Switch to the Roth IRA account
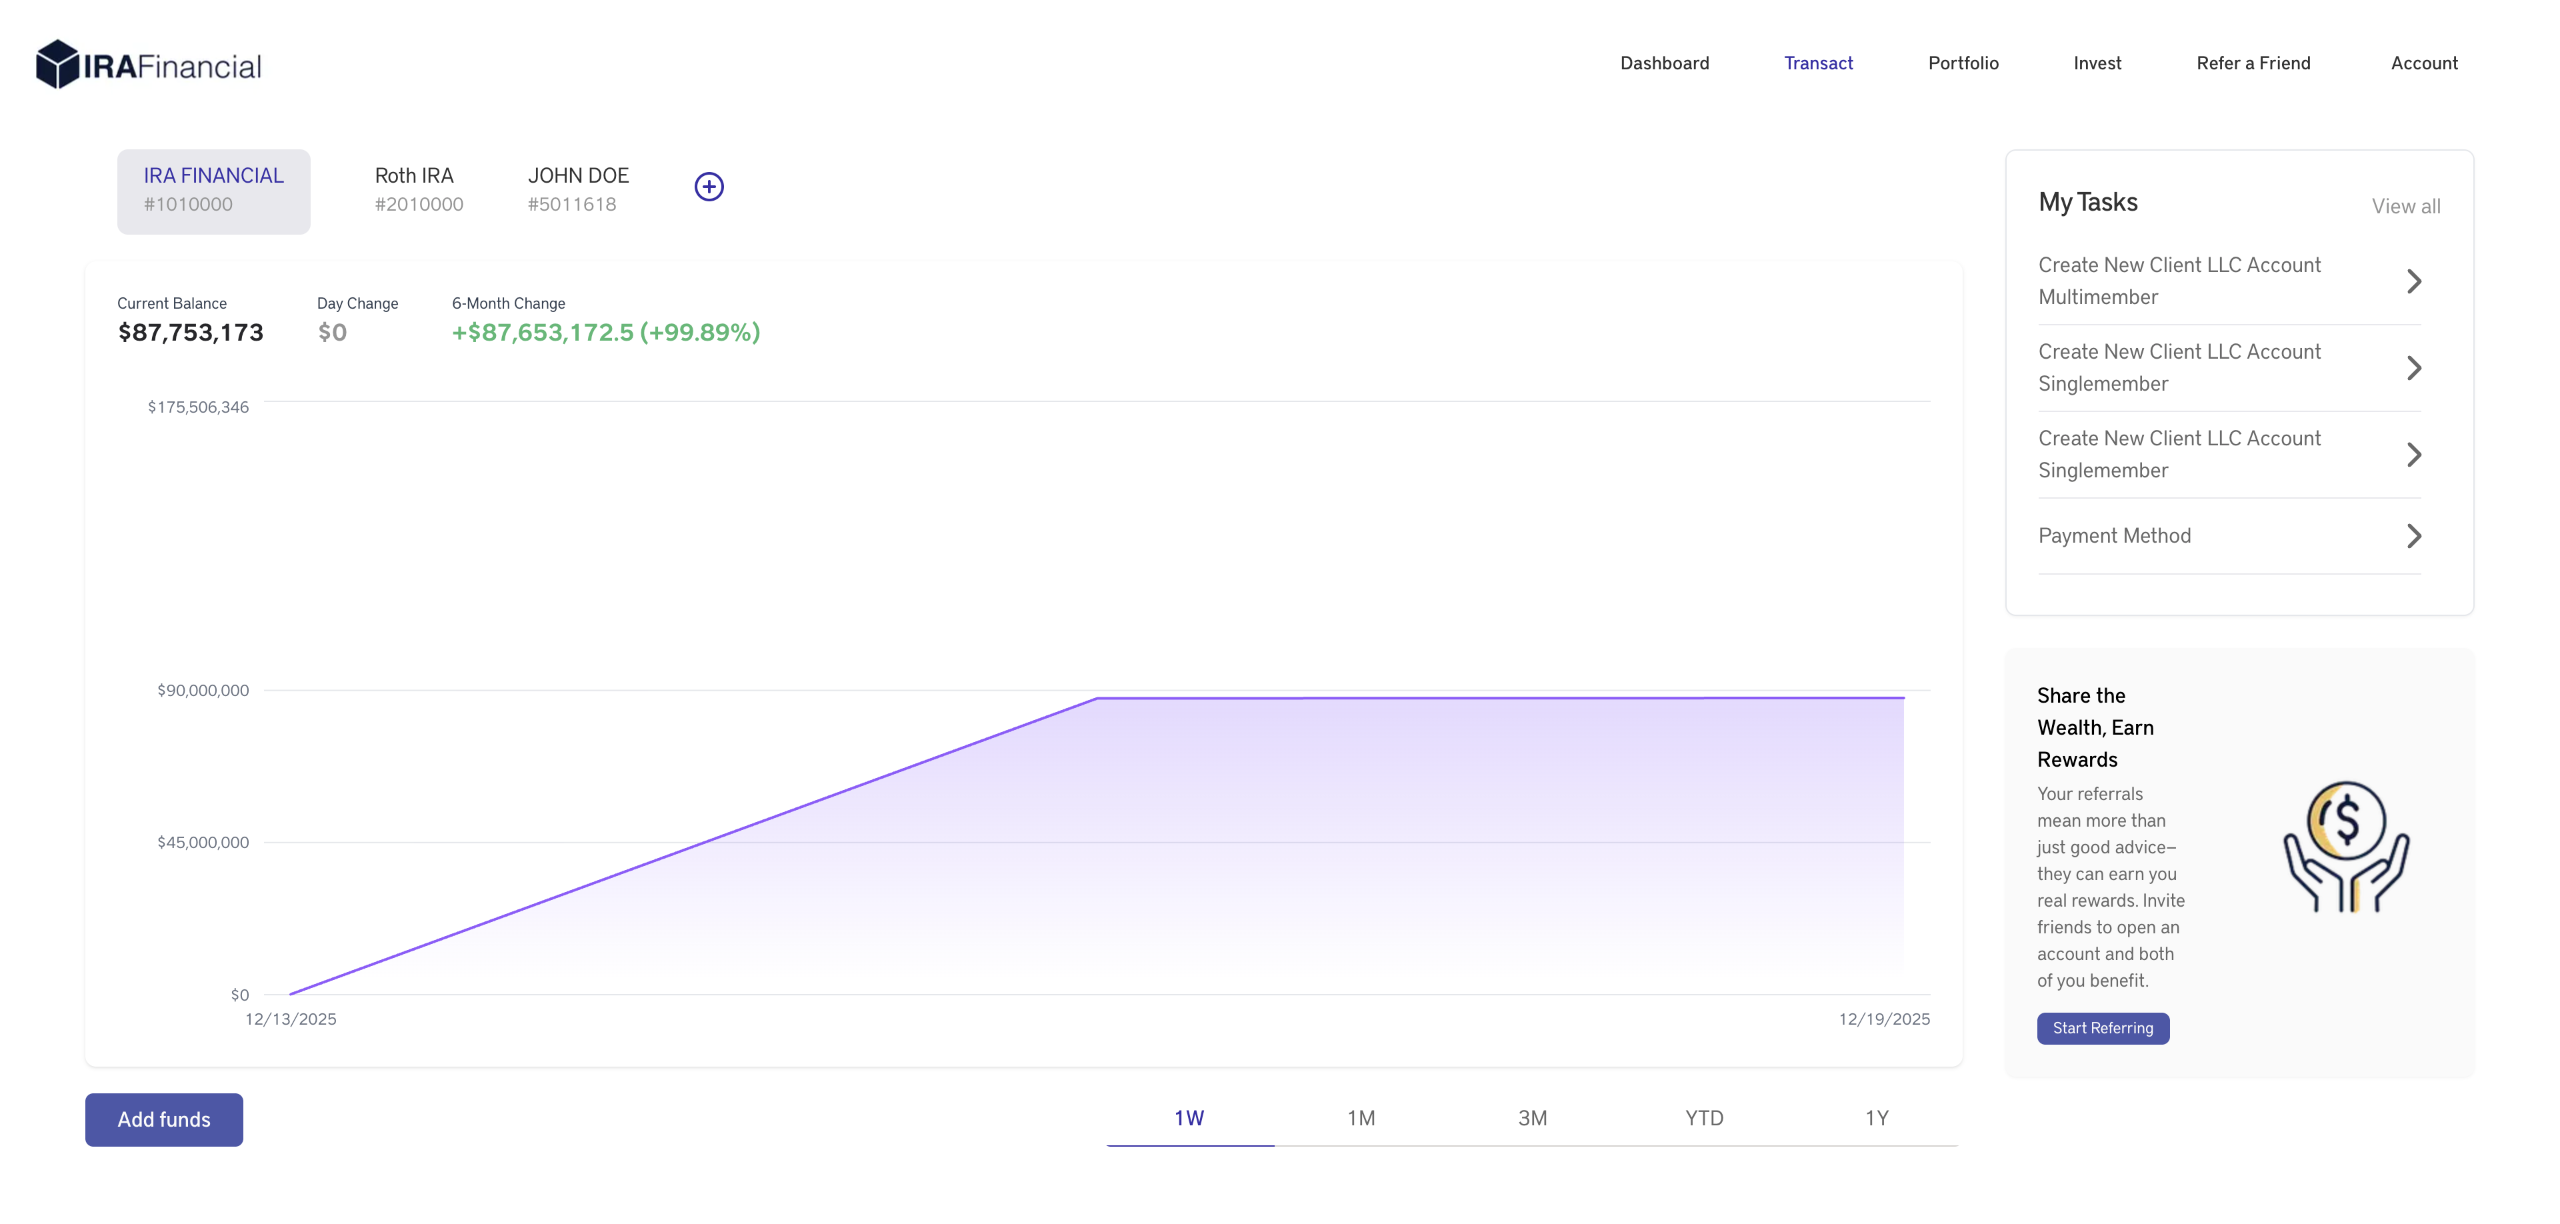 [x=418, y=190]
